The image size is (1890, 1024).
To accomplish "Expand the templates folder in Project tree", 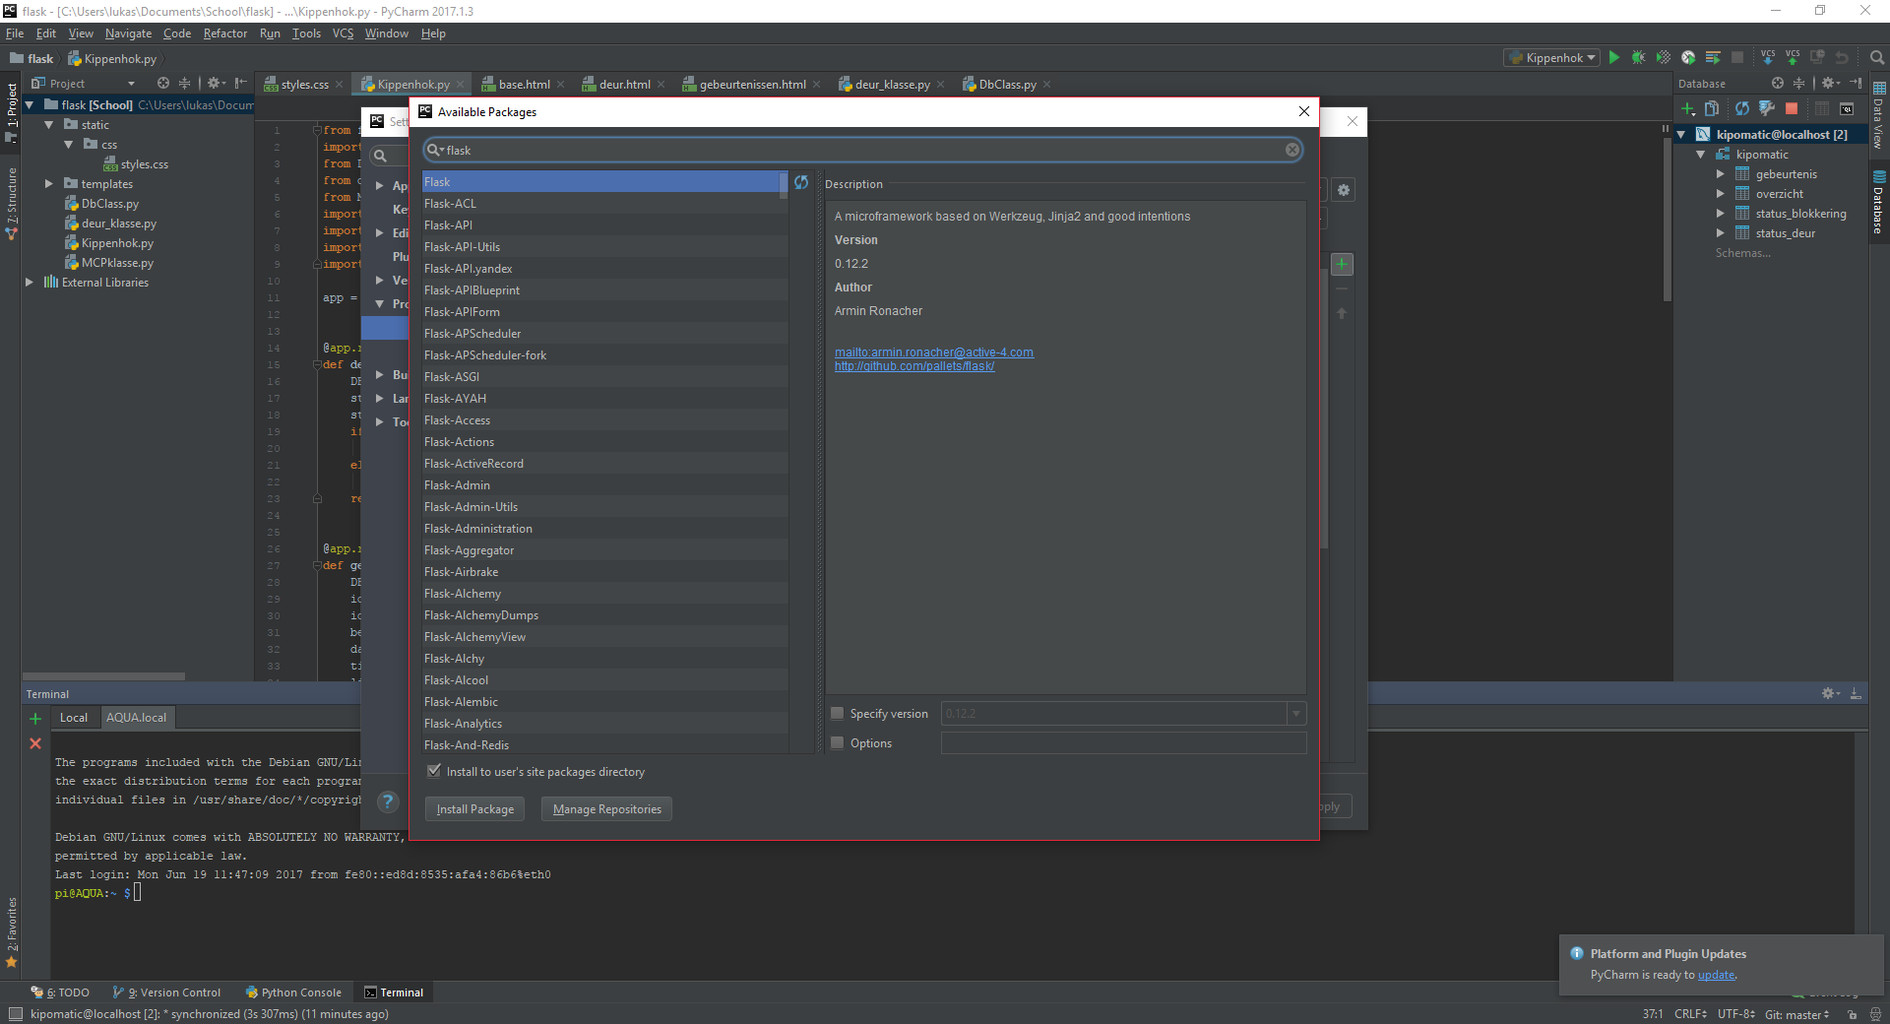I will pos(49,184).
